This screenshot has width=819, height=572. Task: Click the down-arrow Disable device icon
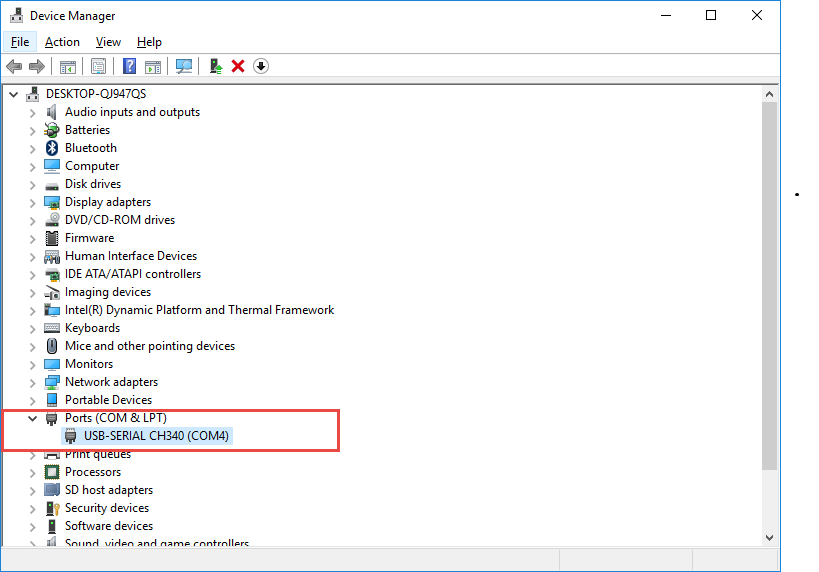click(x=261, y=66)
